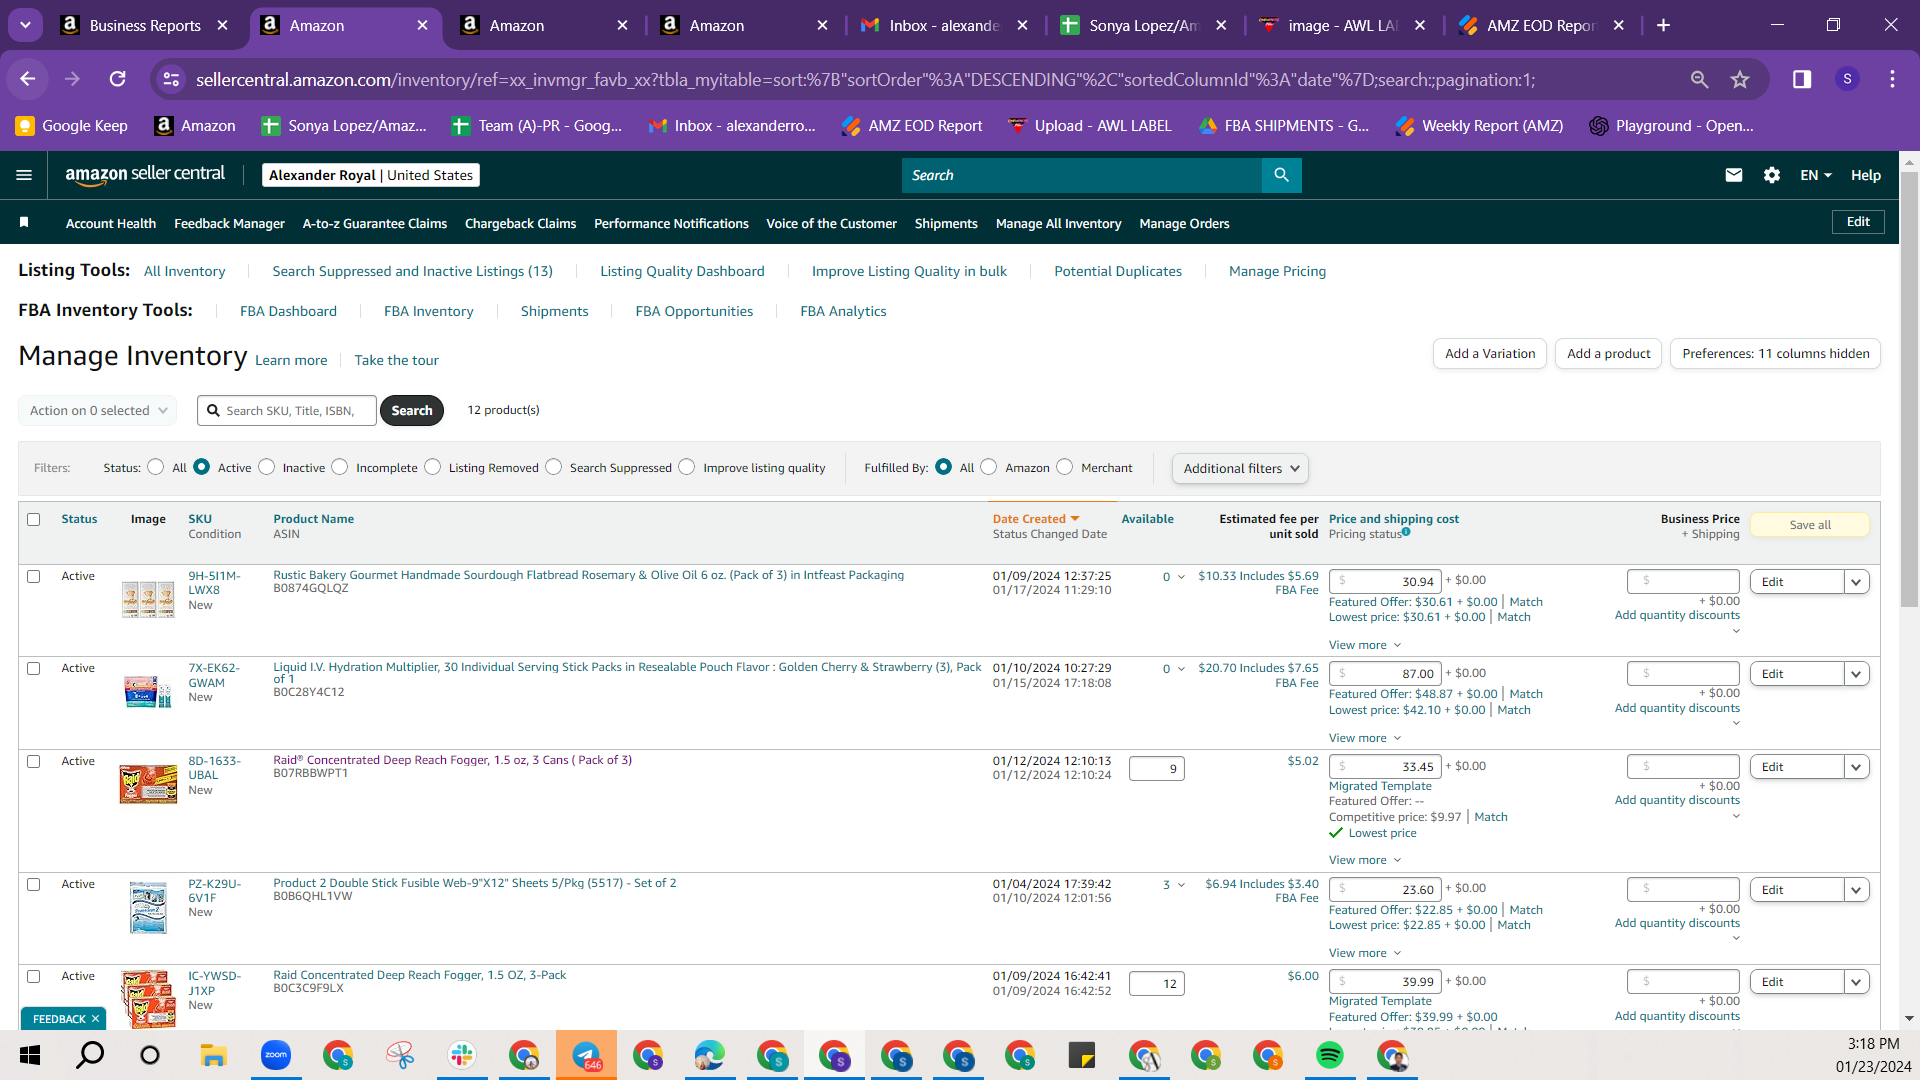
Task: Select Fulfilled By Amazon radio button
Action: (989, 467)
